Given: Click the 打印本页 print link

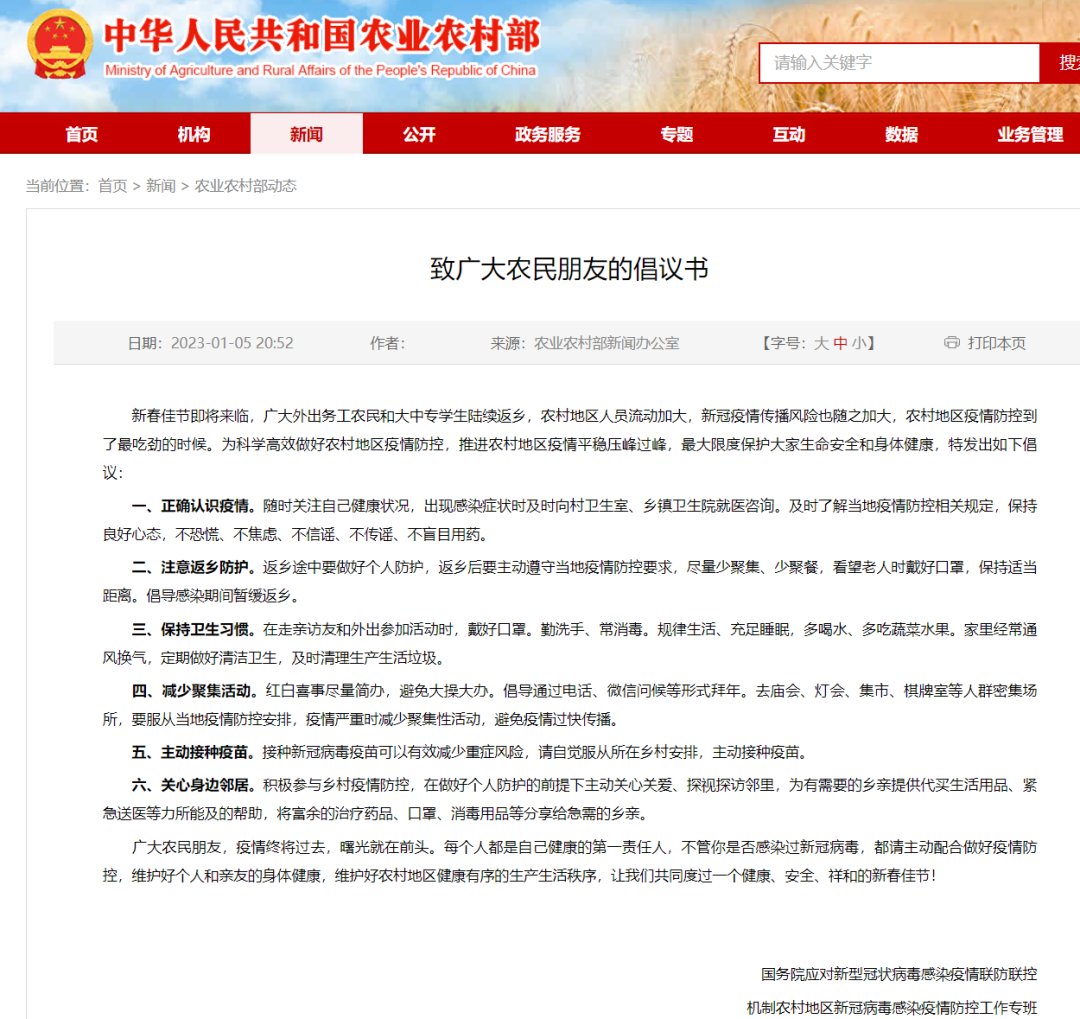Looking at the screenshot, I should point(997,343).
